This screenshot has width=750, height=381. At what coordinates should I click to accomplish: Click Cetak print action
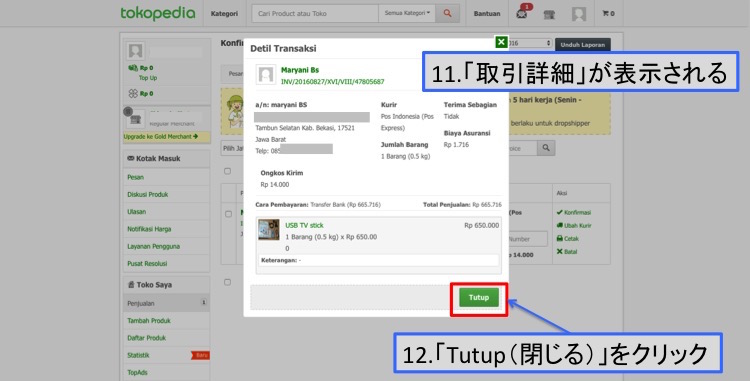pos(568,238)
